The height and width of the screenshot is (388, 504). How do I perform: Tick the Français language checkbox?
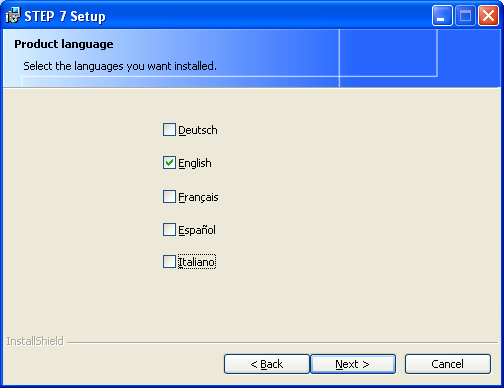(x=169, y=197)
